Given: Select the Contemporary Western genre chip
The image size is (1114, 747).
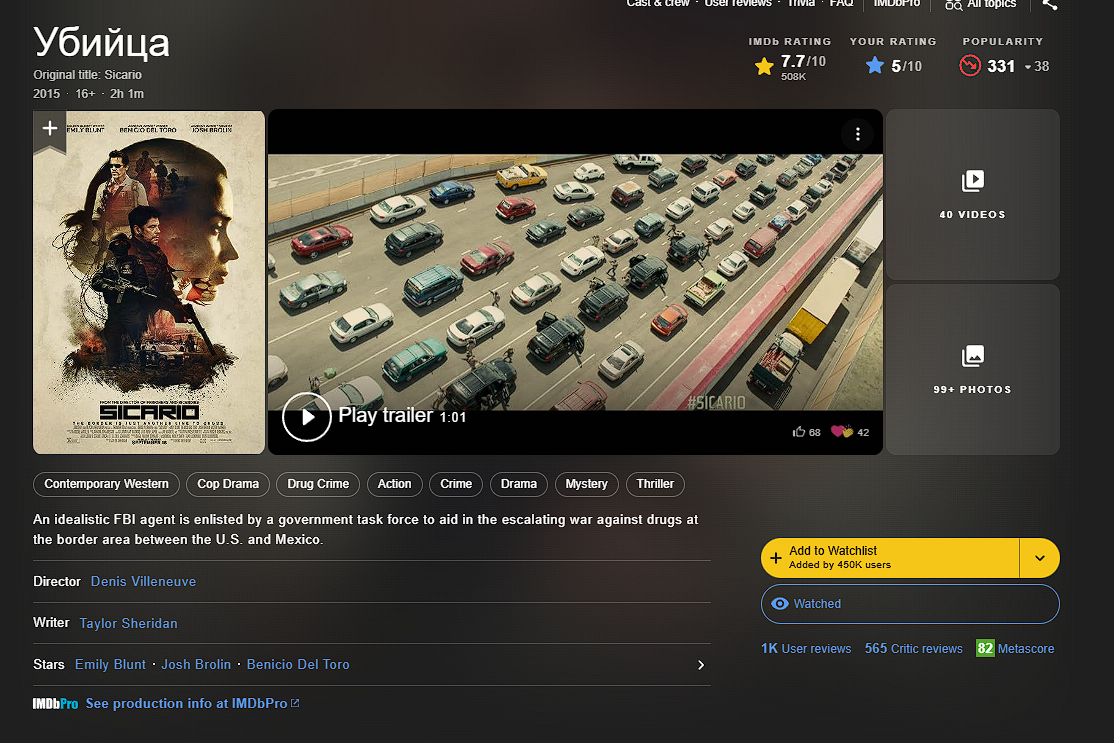Looking at the screenshot, I should (x=107, y=484).
